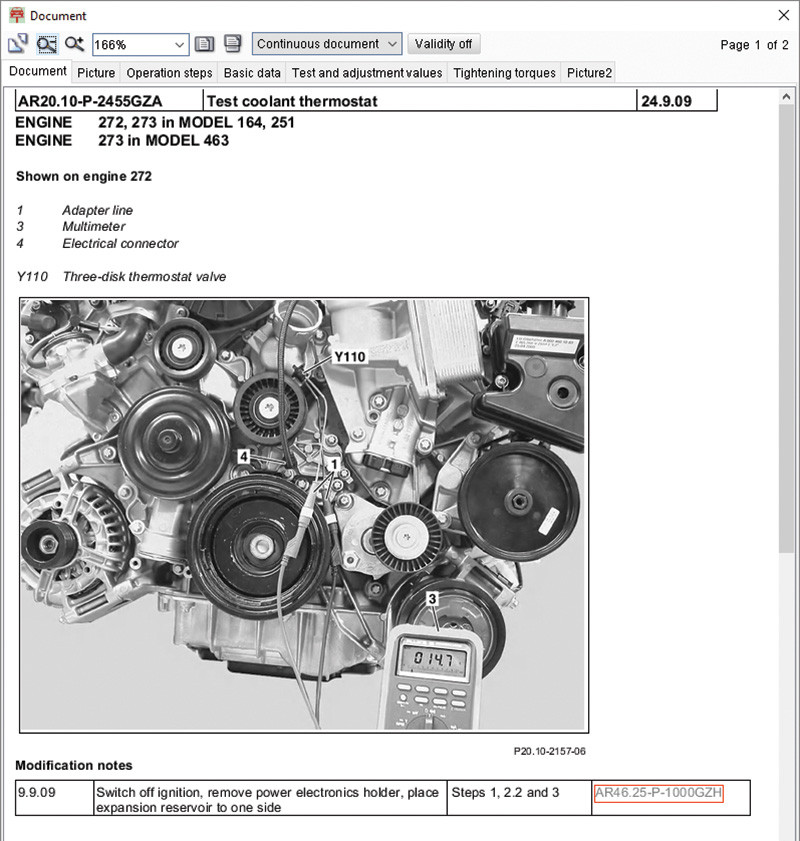Click the zoom in magnifier icon
The width and height of the screenshot is (800, 841).
(74, 44)
